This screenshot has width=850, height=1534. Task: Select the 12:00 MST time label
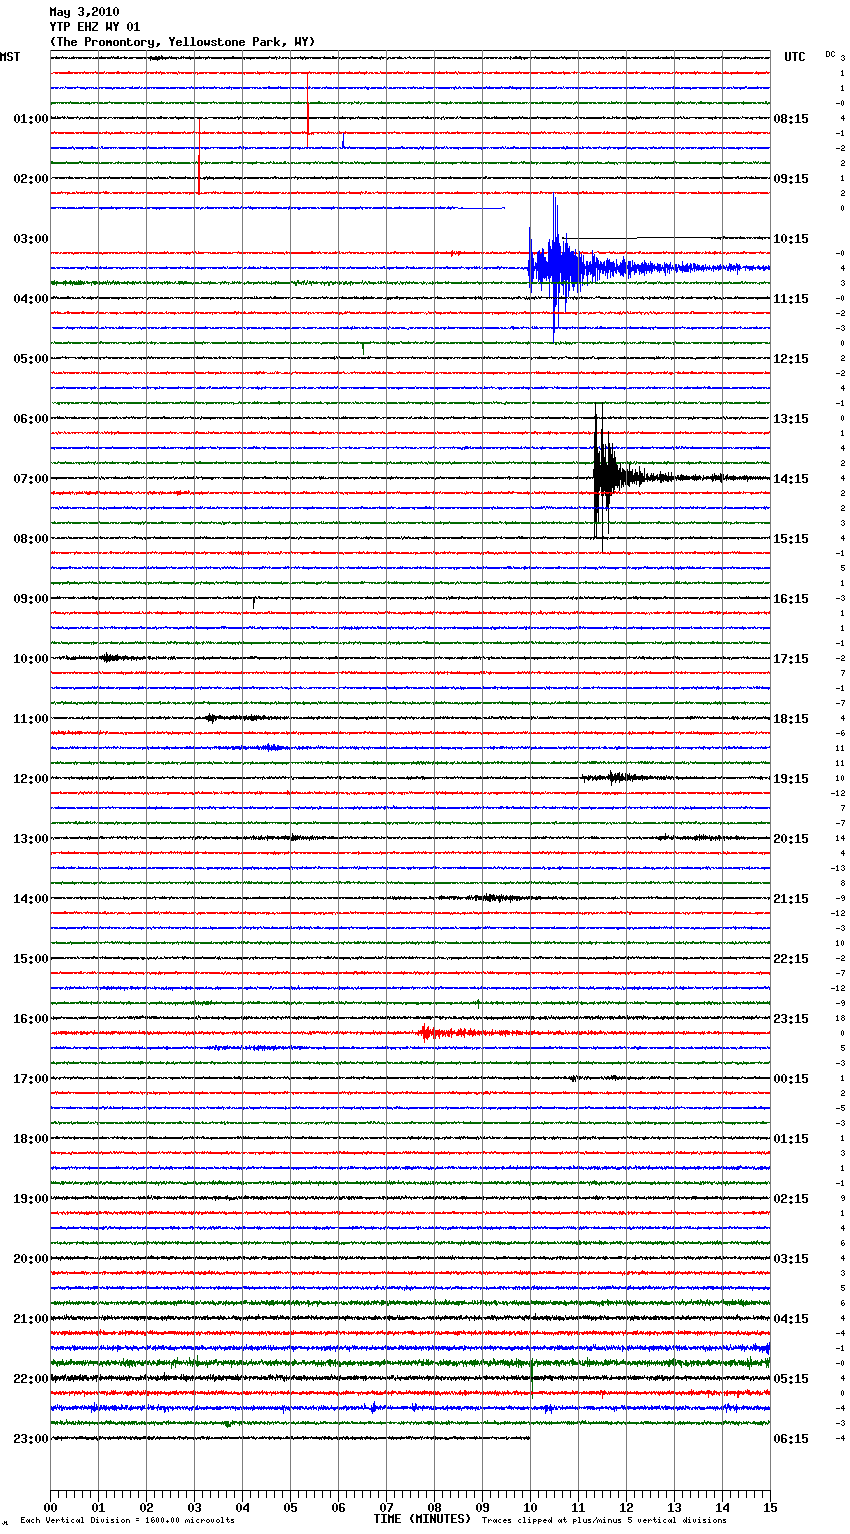click(x=31, y=779)
